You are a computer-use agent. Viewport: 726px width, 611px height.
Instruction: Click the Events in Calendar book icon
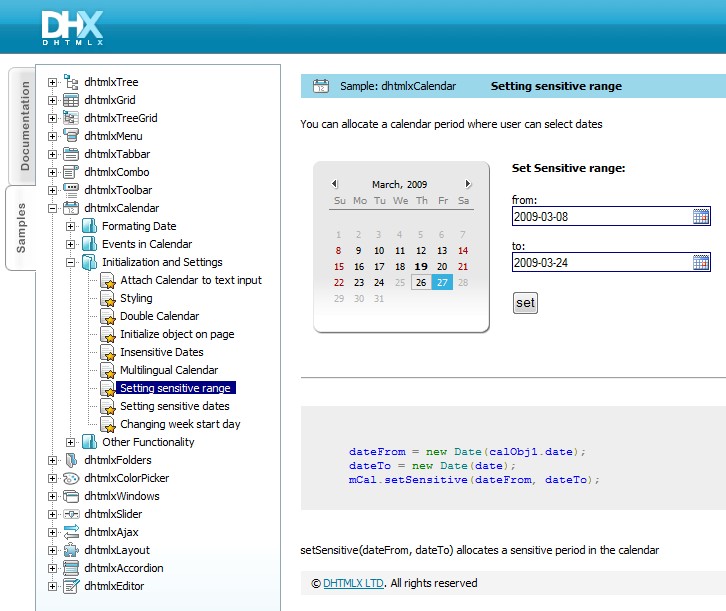coord(89,244)
